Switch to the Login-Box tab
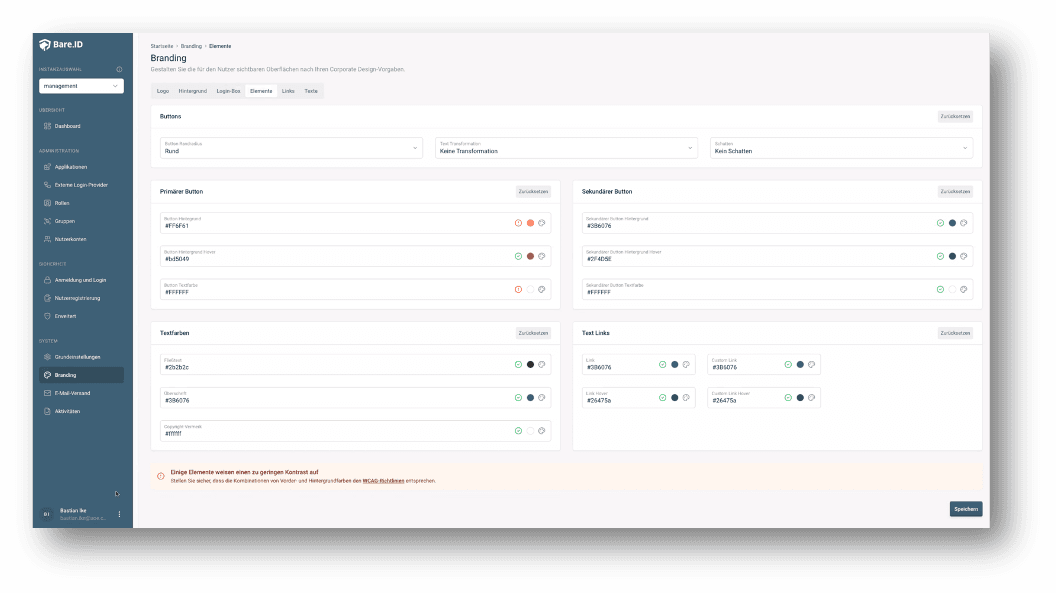 click(x=228, y=91)
